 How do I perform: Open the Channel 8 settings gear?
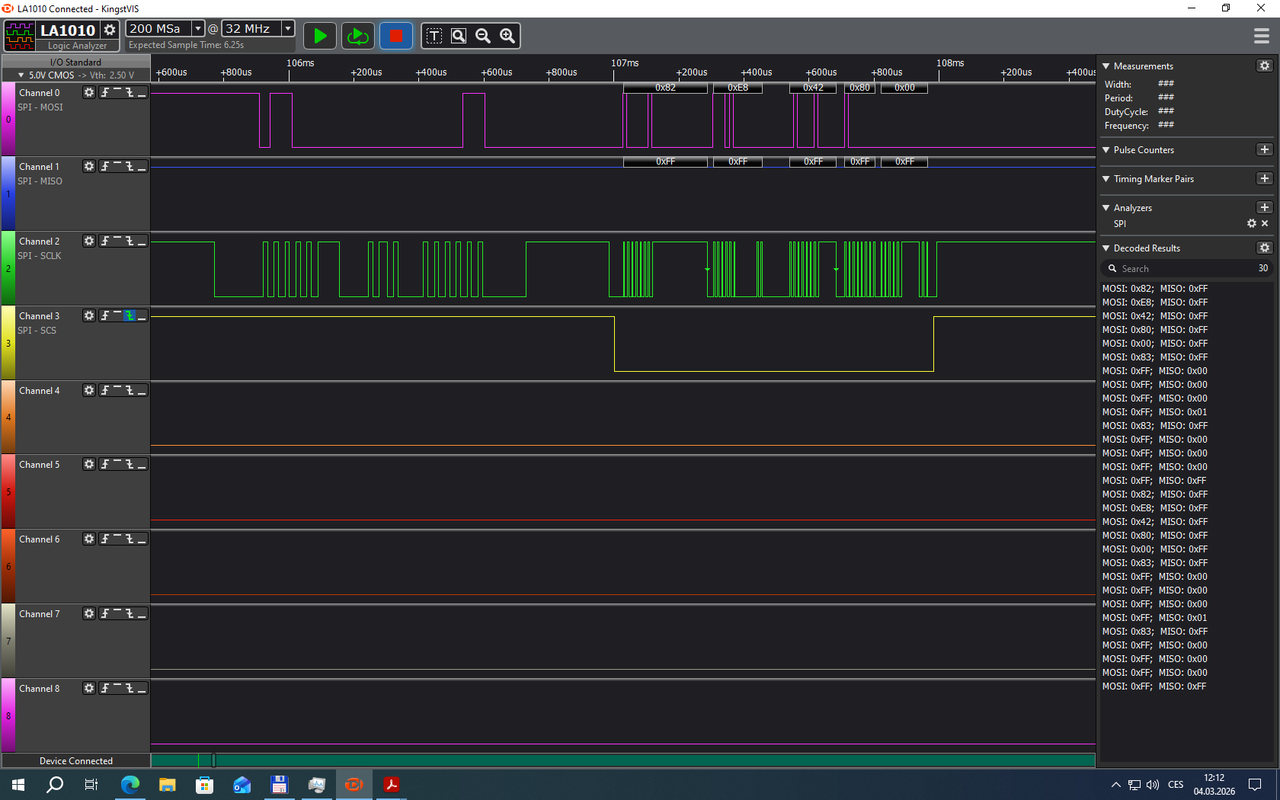(x=89, y=688)
